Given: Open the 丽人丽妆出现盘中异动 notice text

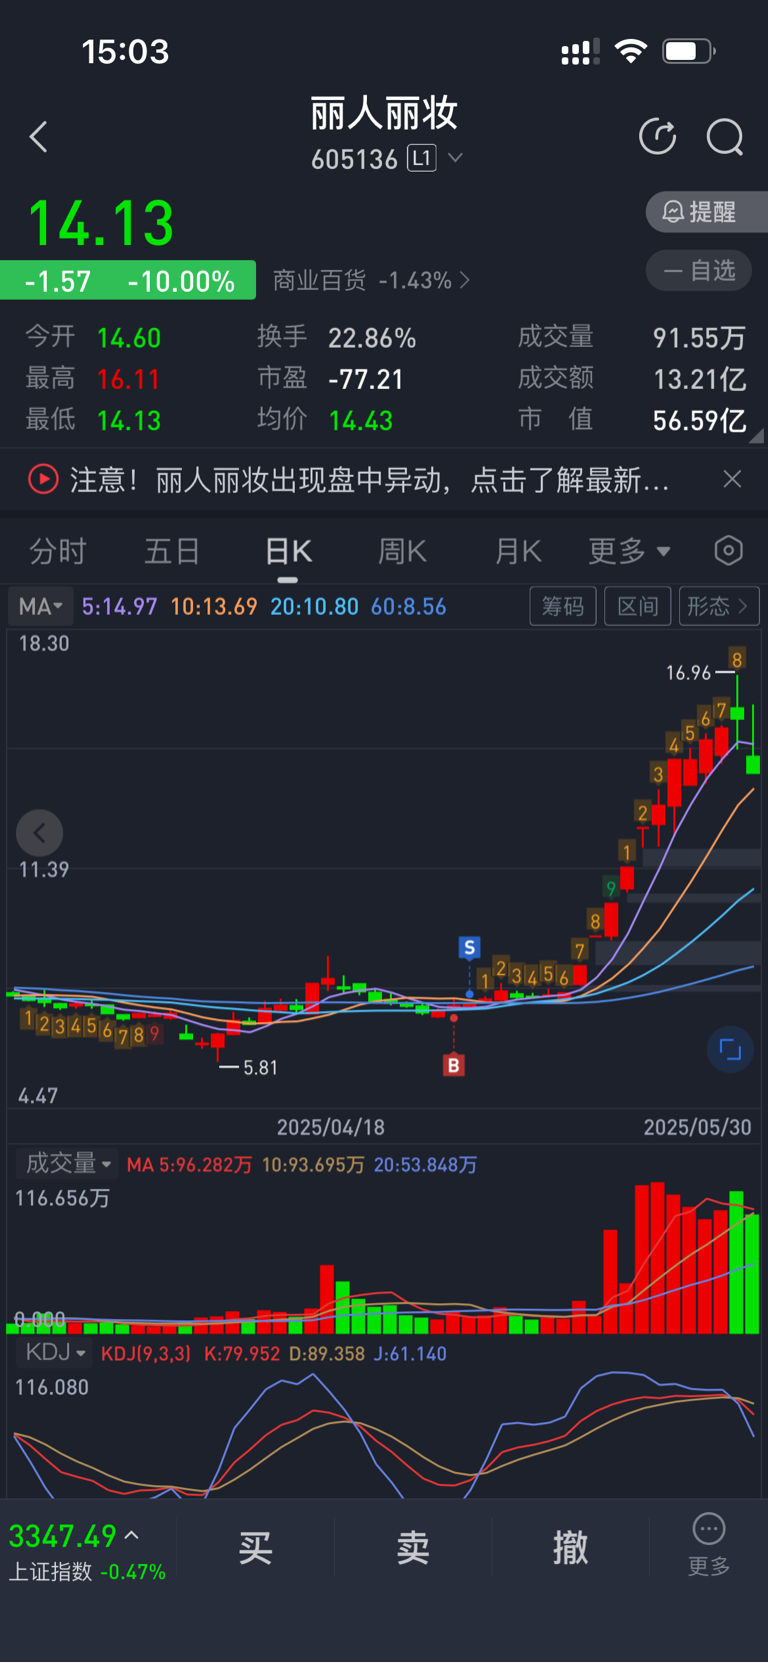Looking at the screenshot, I should point(369,481).
